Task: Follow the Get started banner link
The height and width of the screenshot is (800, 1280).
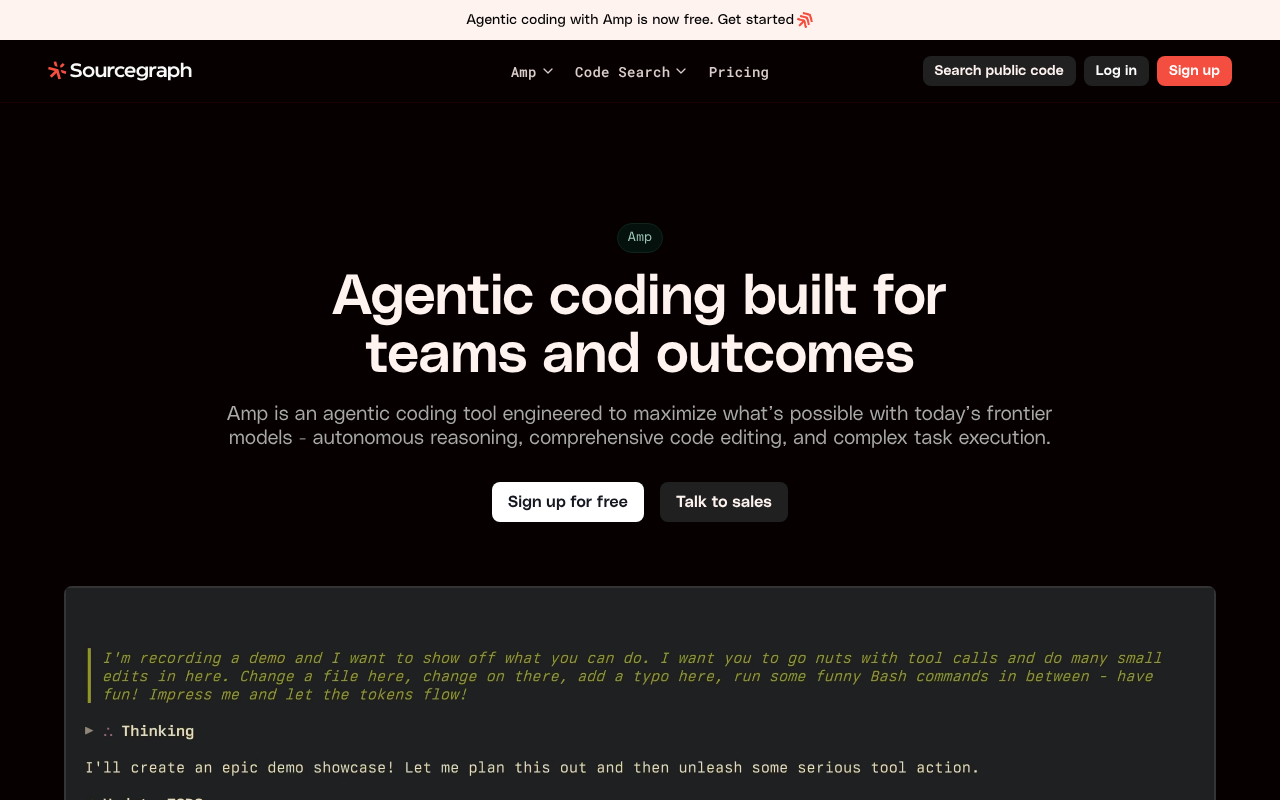Action: tap(755, 20)
